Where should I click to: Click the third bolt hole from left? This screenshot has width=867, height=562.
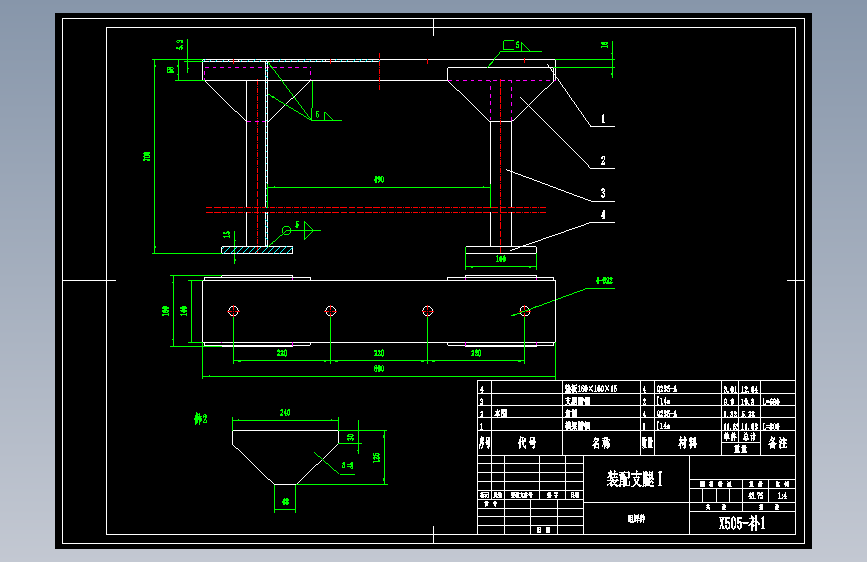427,311
